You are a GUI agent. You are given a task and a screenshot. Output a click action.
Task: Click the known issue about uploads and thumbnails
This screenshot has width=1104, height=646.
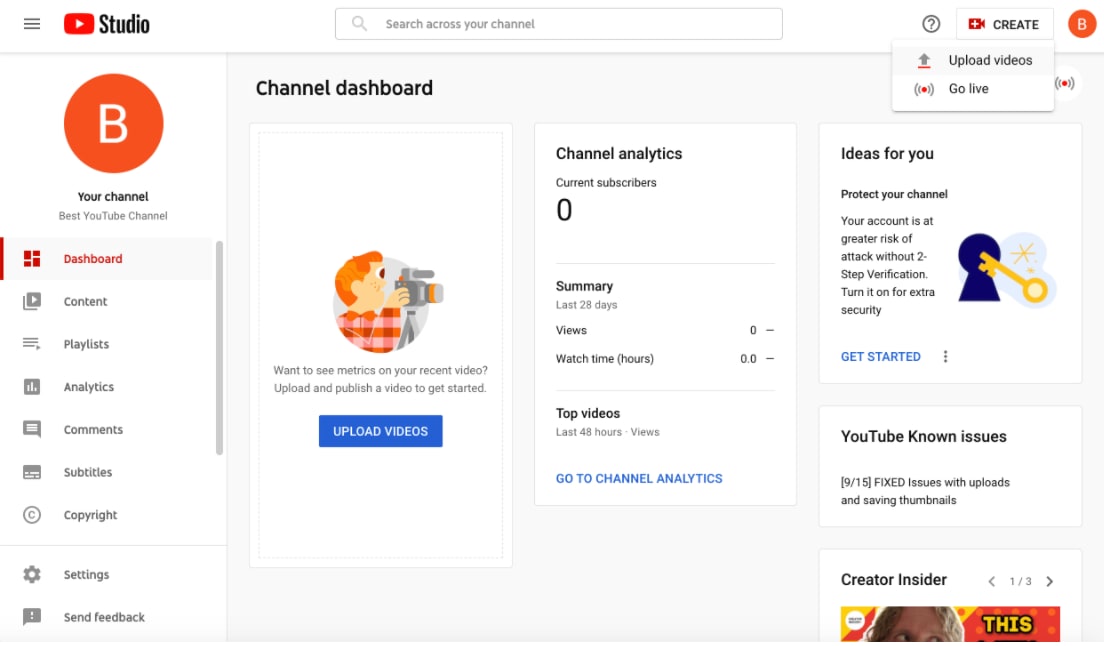click(x=925, y=491)
